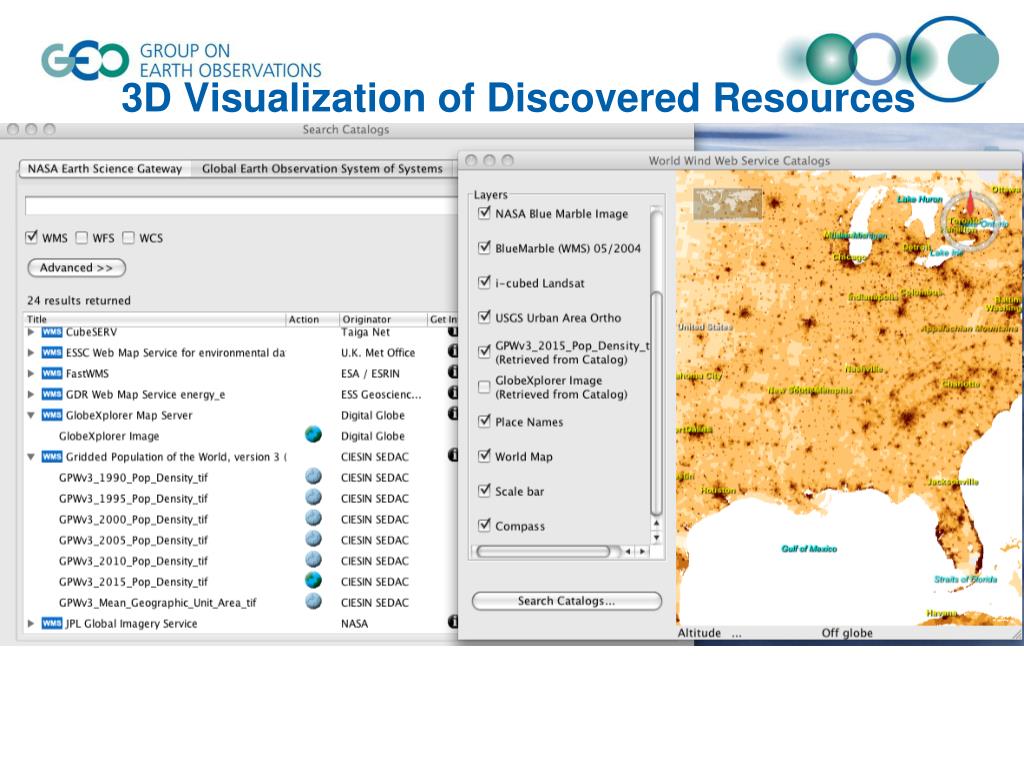Toggle the World Map layer

pos(484,456)
